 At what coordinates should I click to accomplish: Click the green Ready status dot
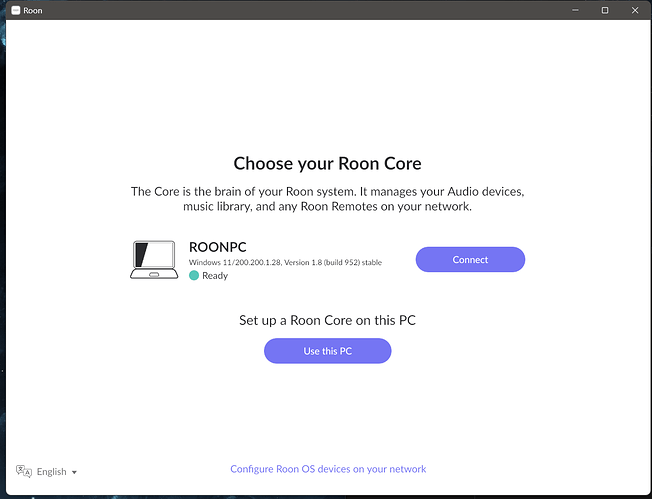point(194,275)
